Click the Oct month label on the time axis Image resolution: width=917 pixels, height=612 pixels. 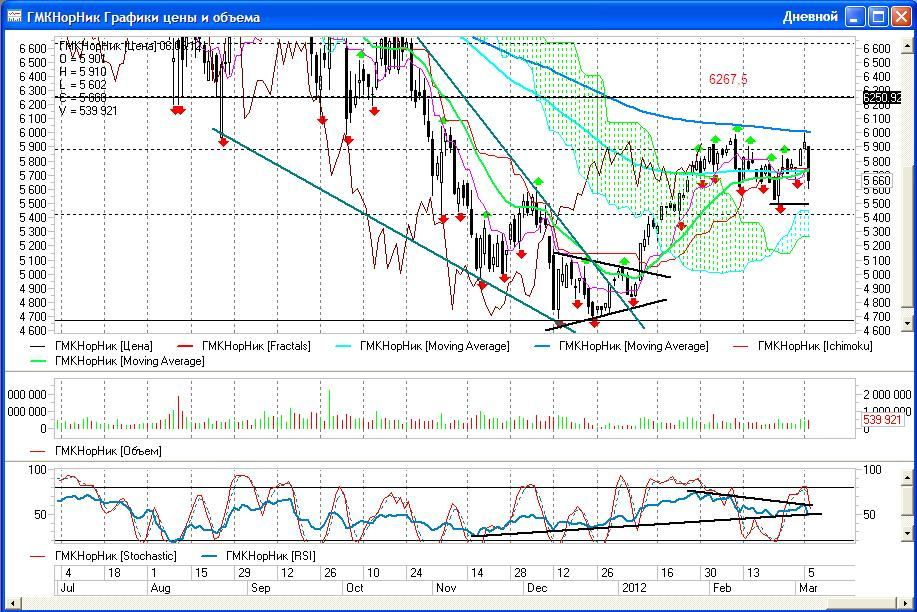pos(355,587)
